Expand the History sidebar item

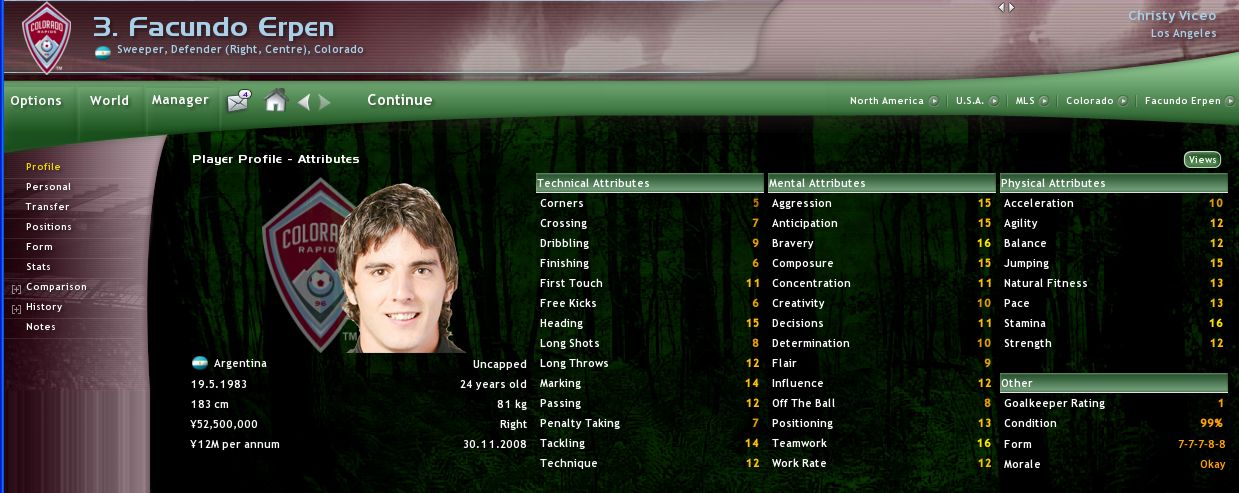click(x=16, y=308)
